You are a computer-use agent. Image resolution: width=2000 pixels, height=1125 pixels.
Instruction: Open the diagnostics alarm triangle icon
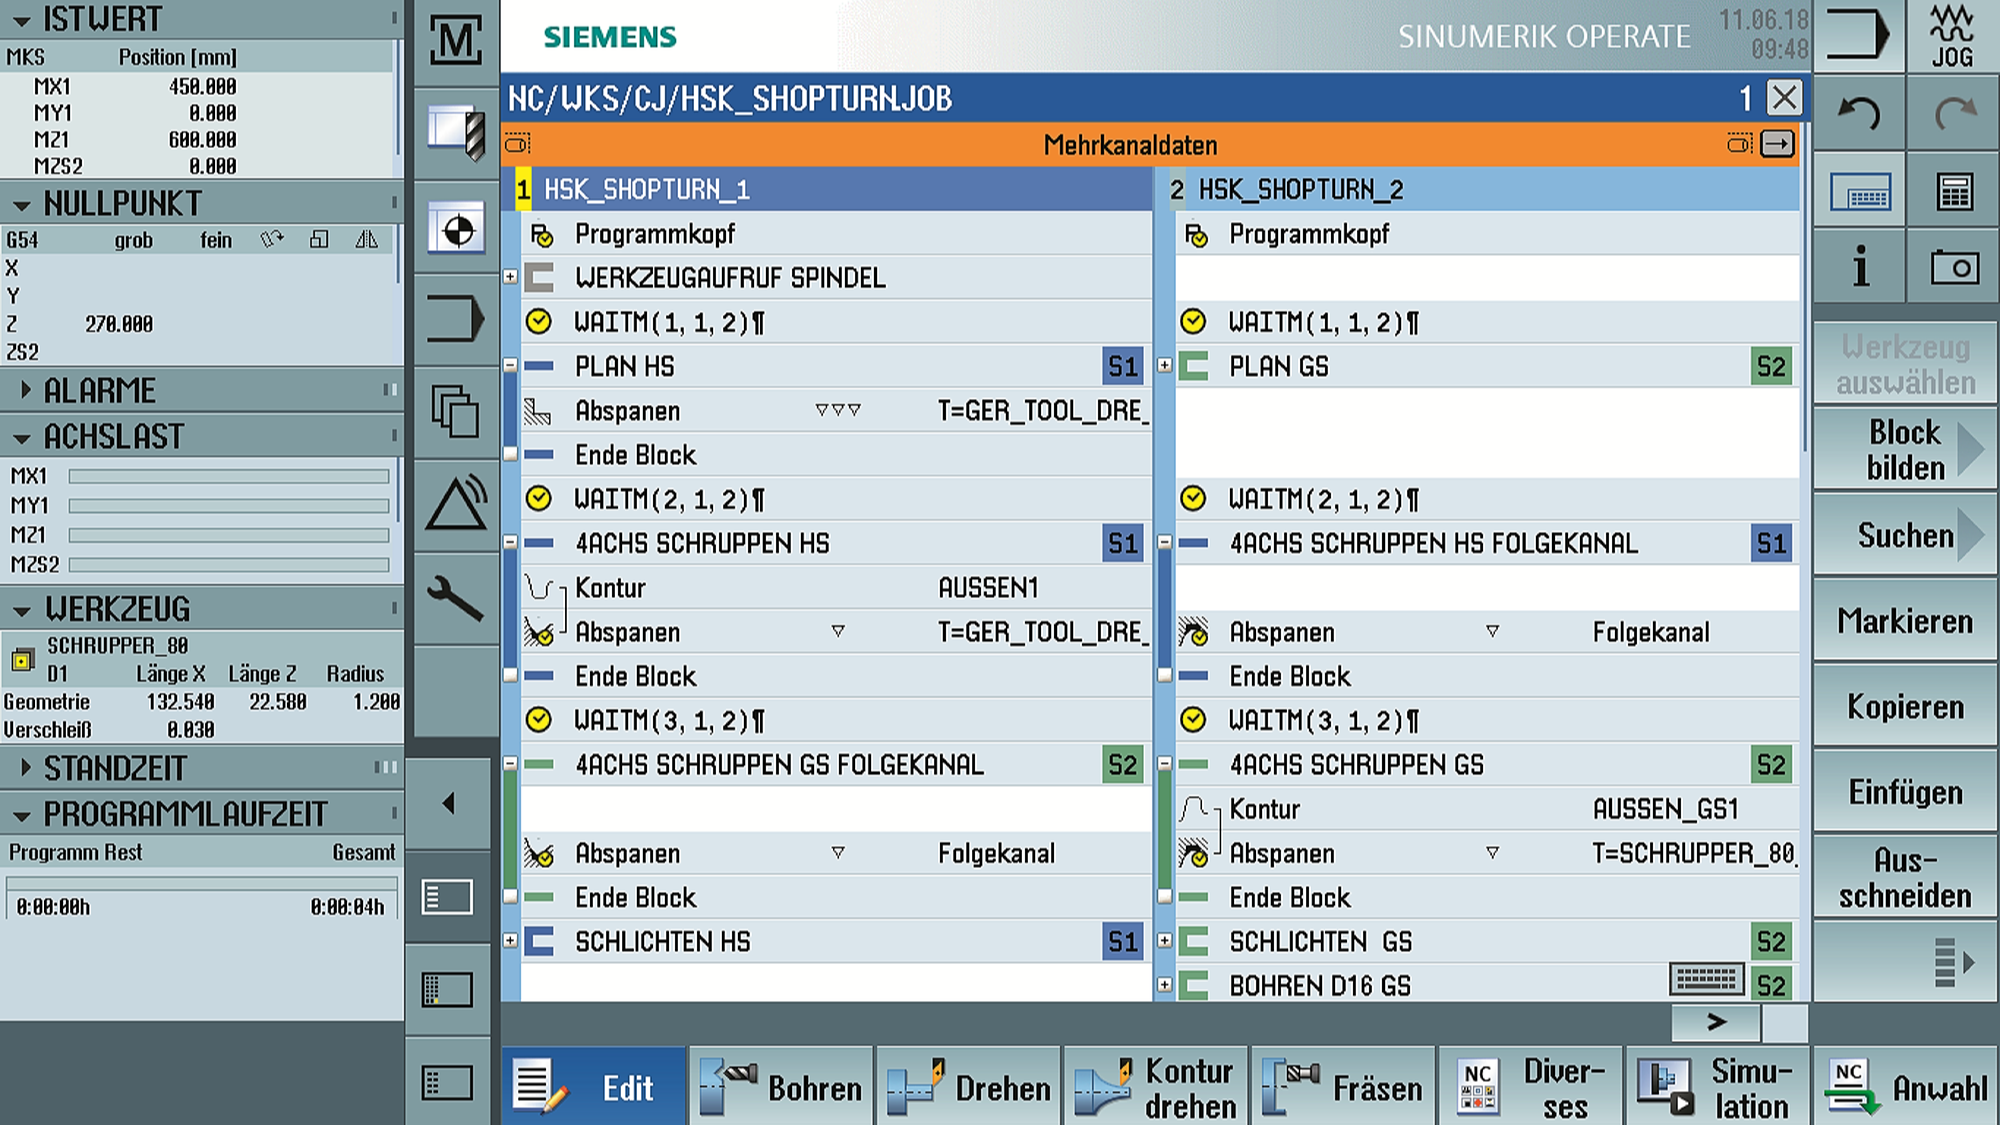coord(456,504)
